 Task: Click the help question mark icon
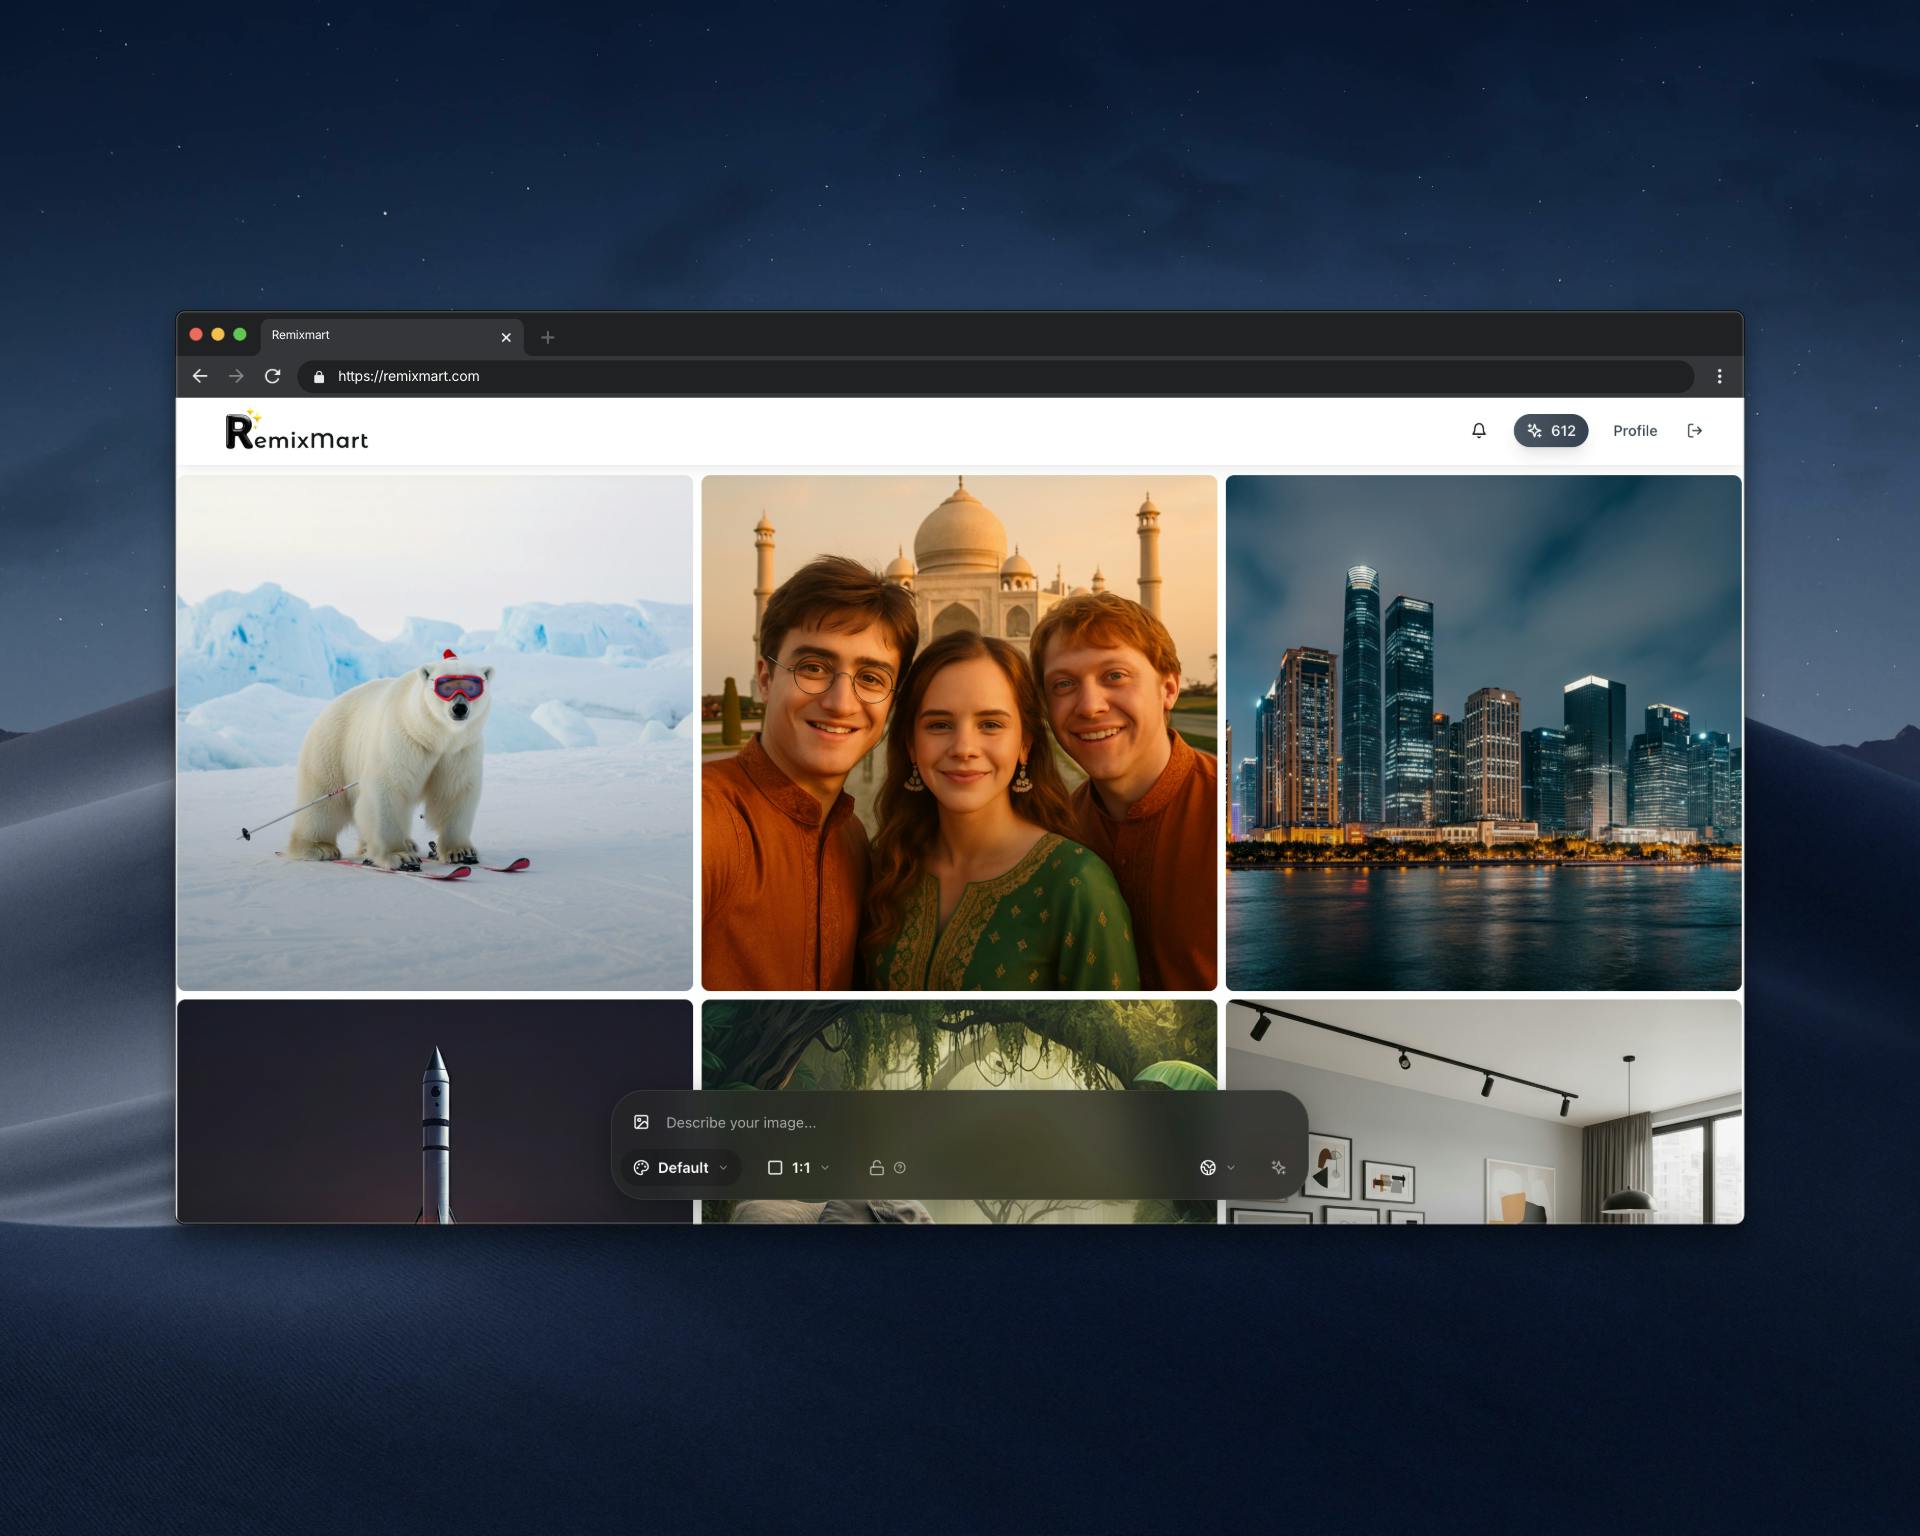900,1167
